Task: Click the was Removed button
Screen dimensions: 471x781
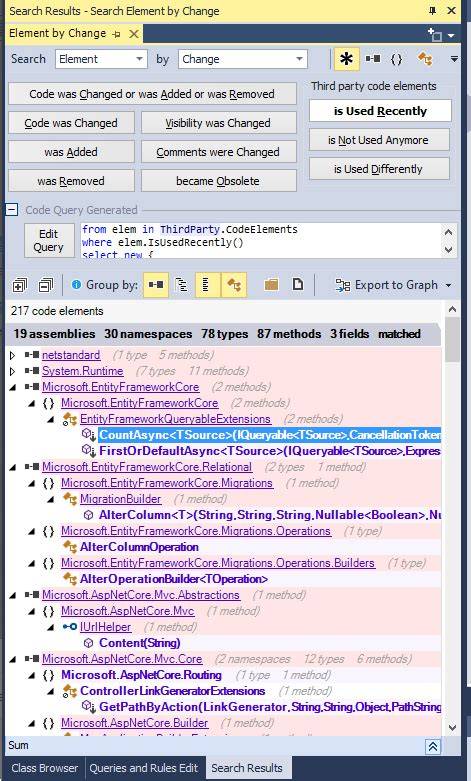Action: point(71,180)
